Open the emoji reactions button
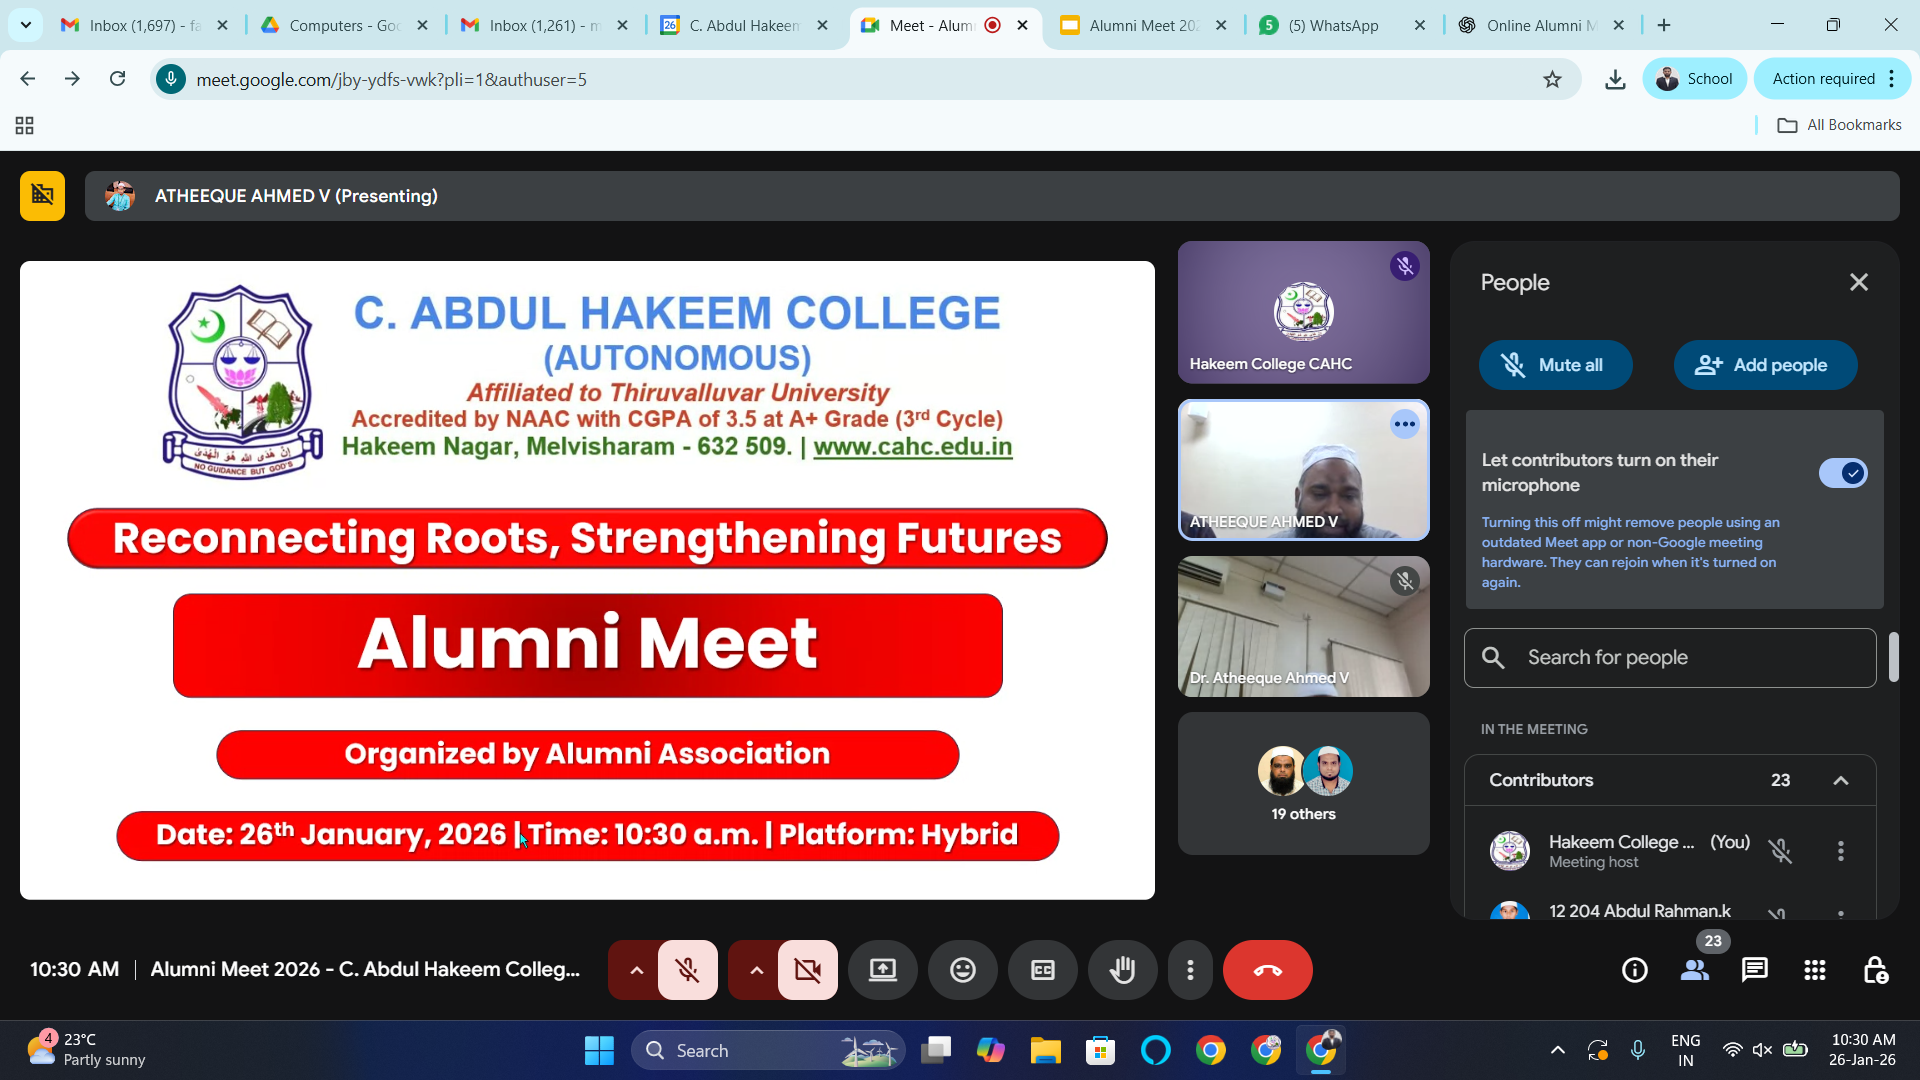The width and height of the screenshot is (1920, 1080). click(962, 970)
